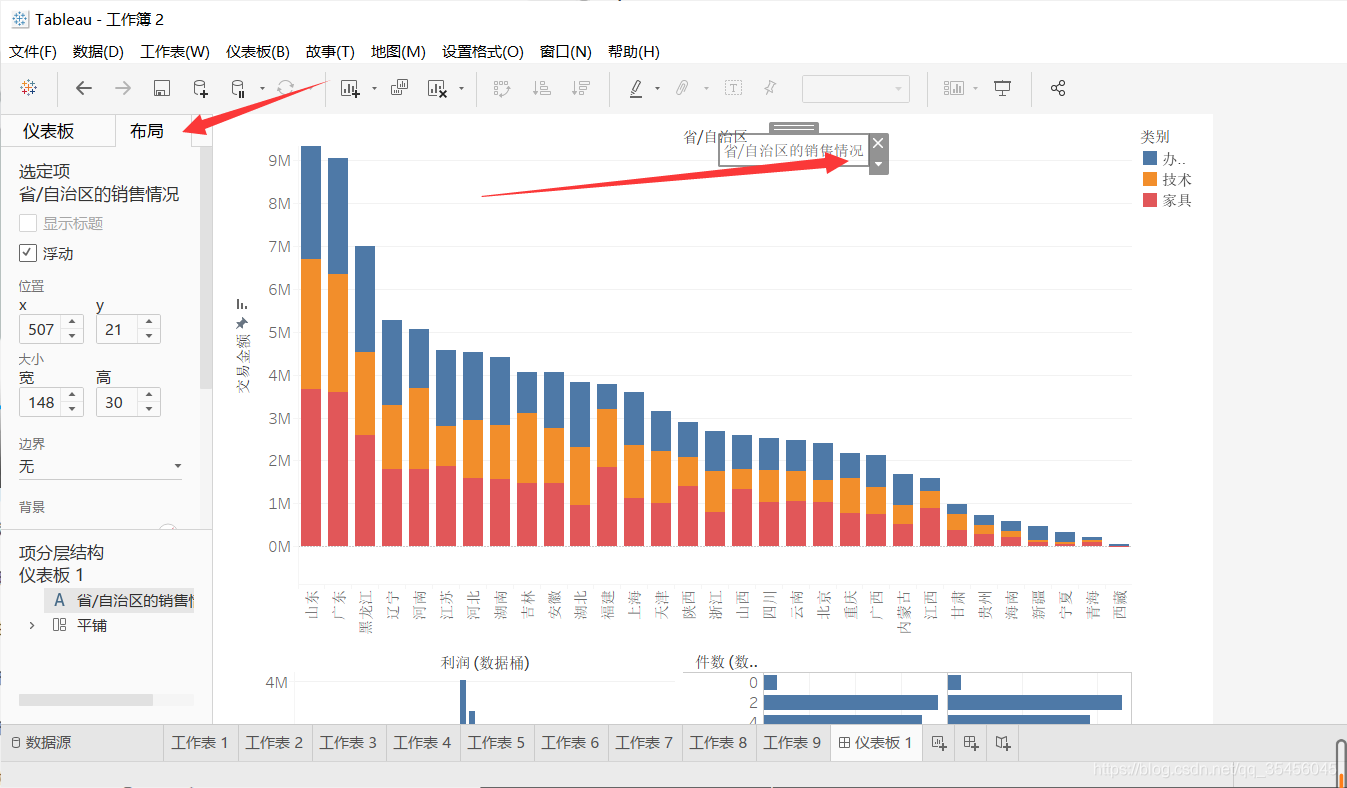Open the 故事(T) menu
1347x788 pixels.
[x=330, y=52]
